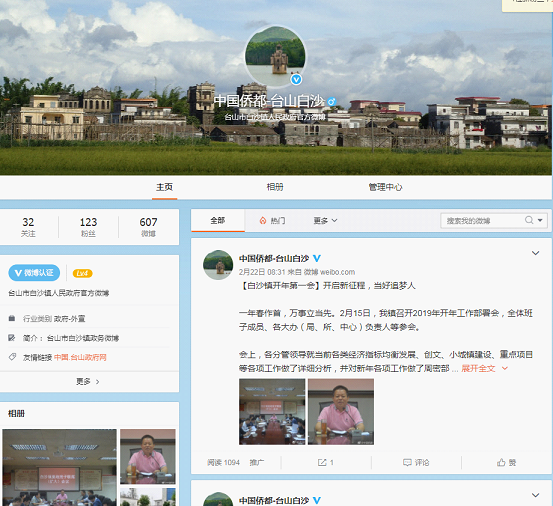
Task: Open the 更多 feed filter dropdown
Action: click(x=326, y=221)
